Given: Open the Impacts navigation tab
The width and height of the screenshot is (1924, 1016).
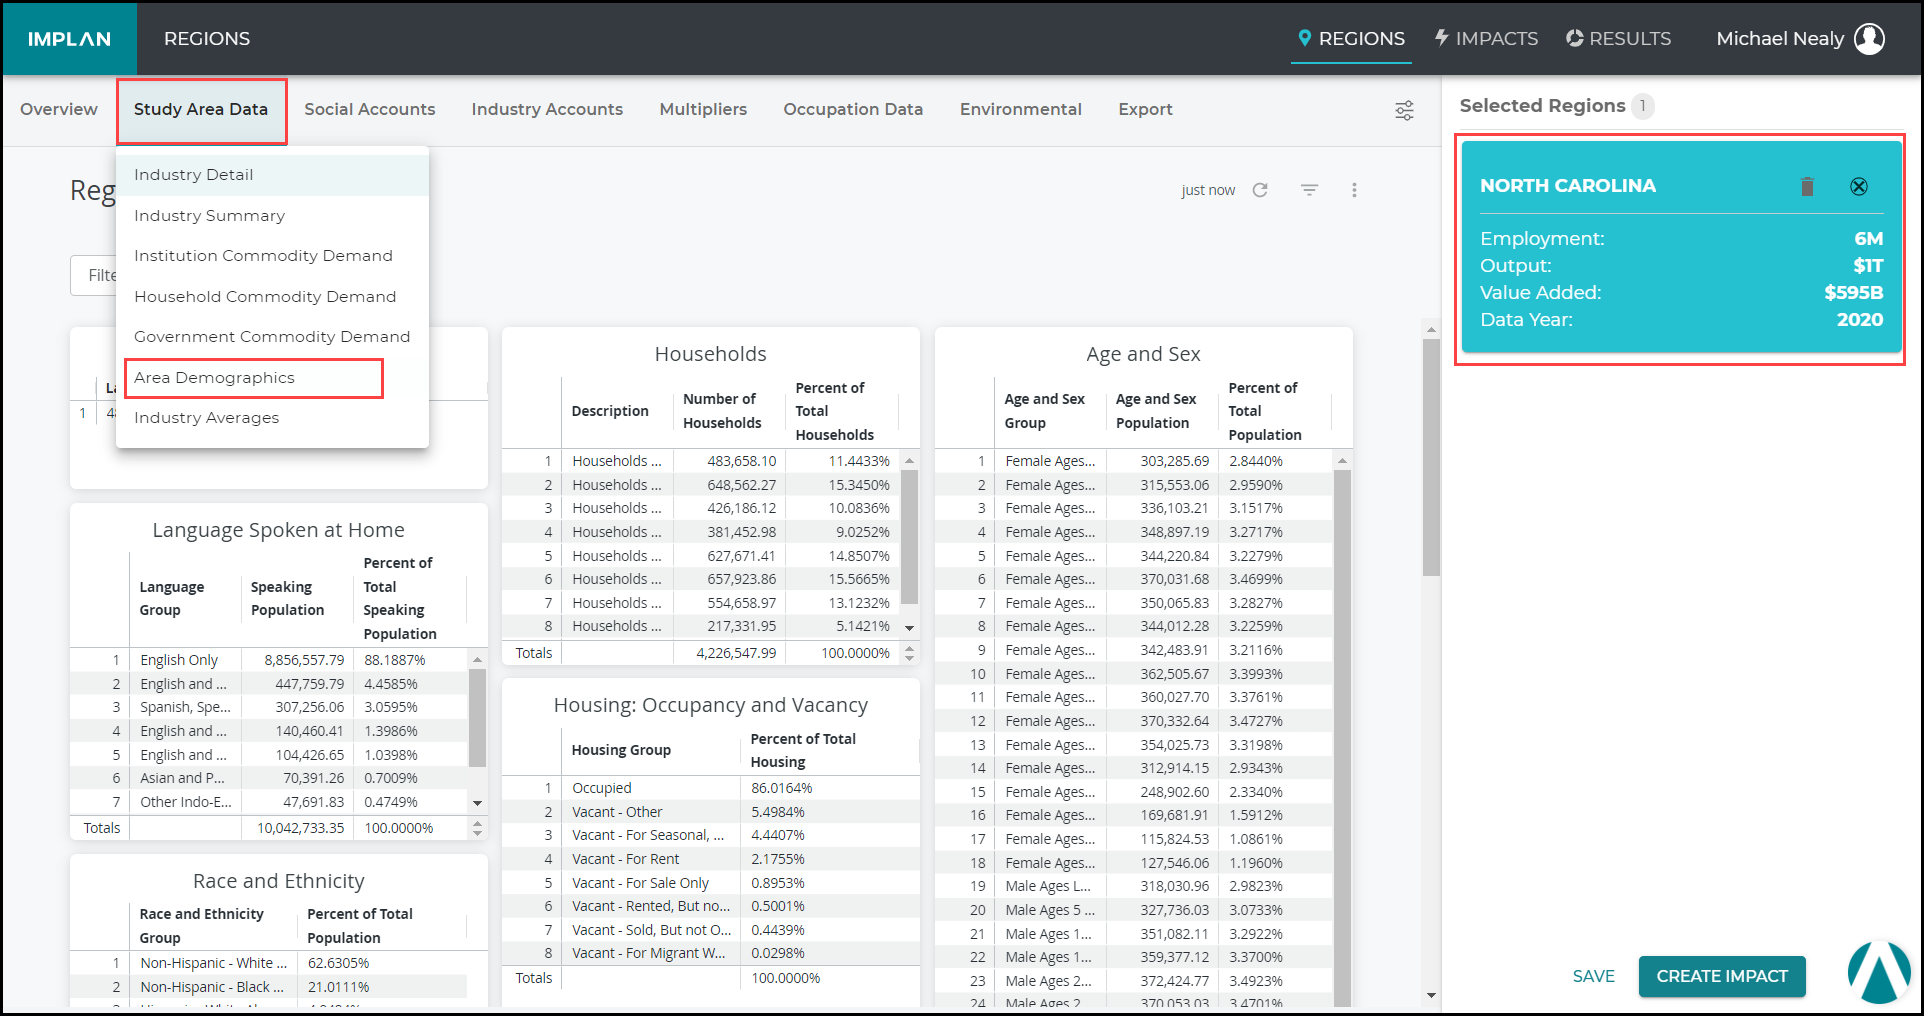Looking at the screenshot, I should click(1486, 39).
